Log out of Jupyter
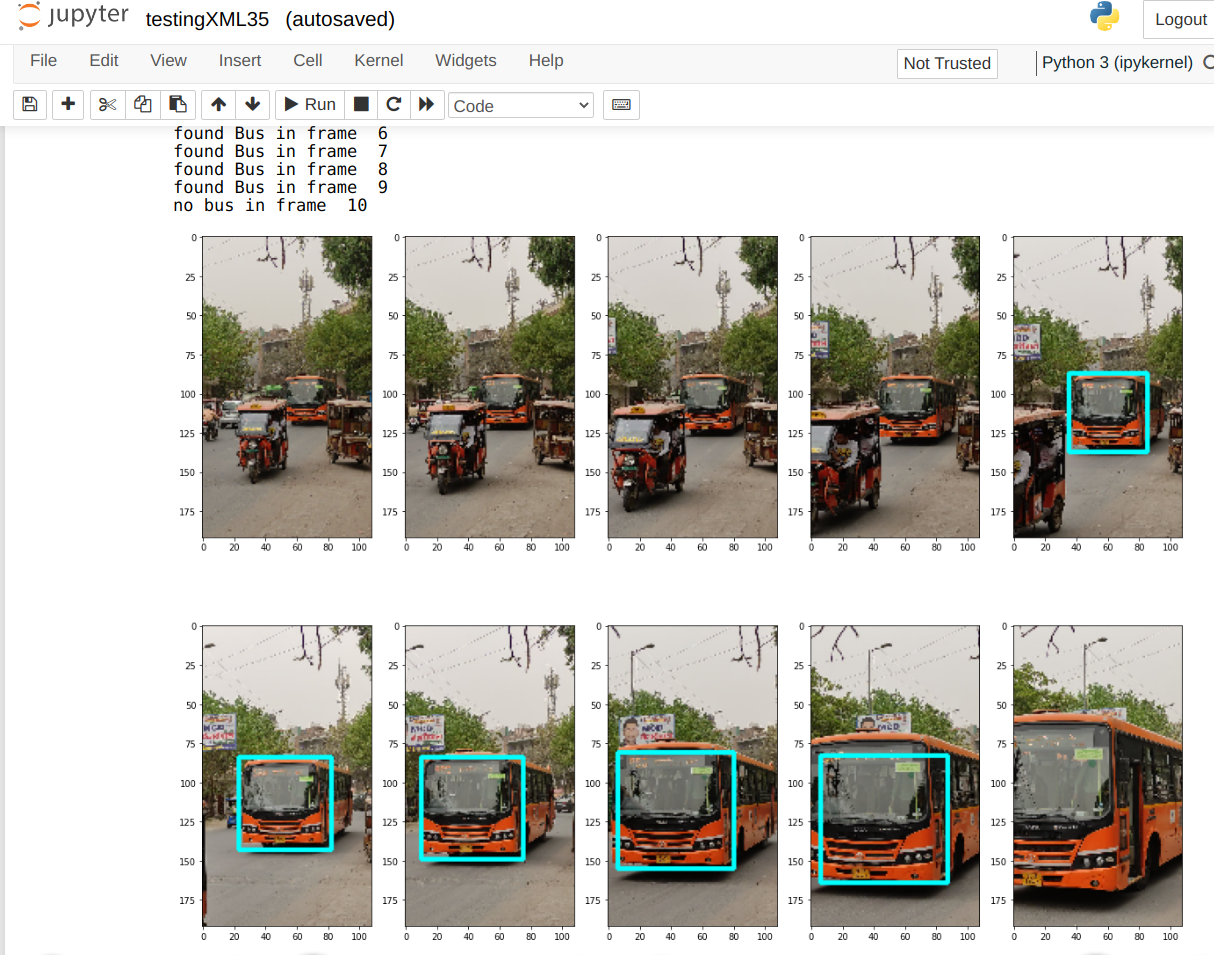Viewport: 1214px width, 955px height. (1180, 18)
